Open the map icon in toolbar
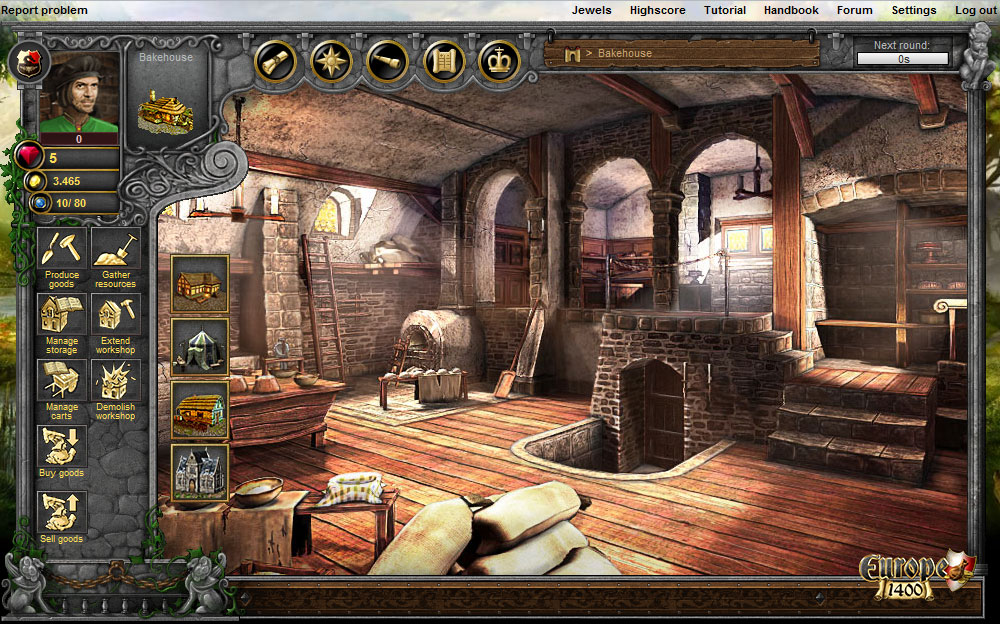The width and height of the screenshot is (1000, 624). [x=443, y=62]
